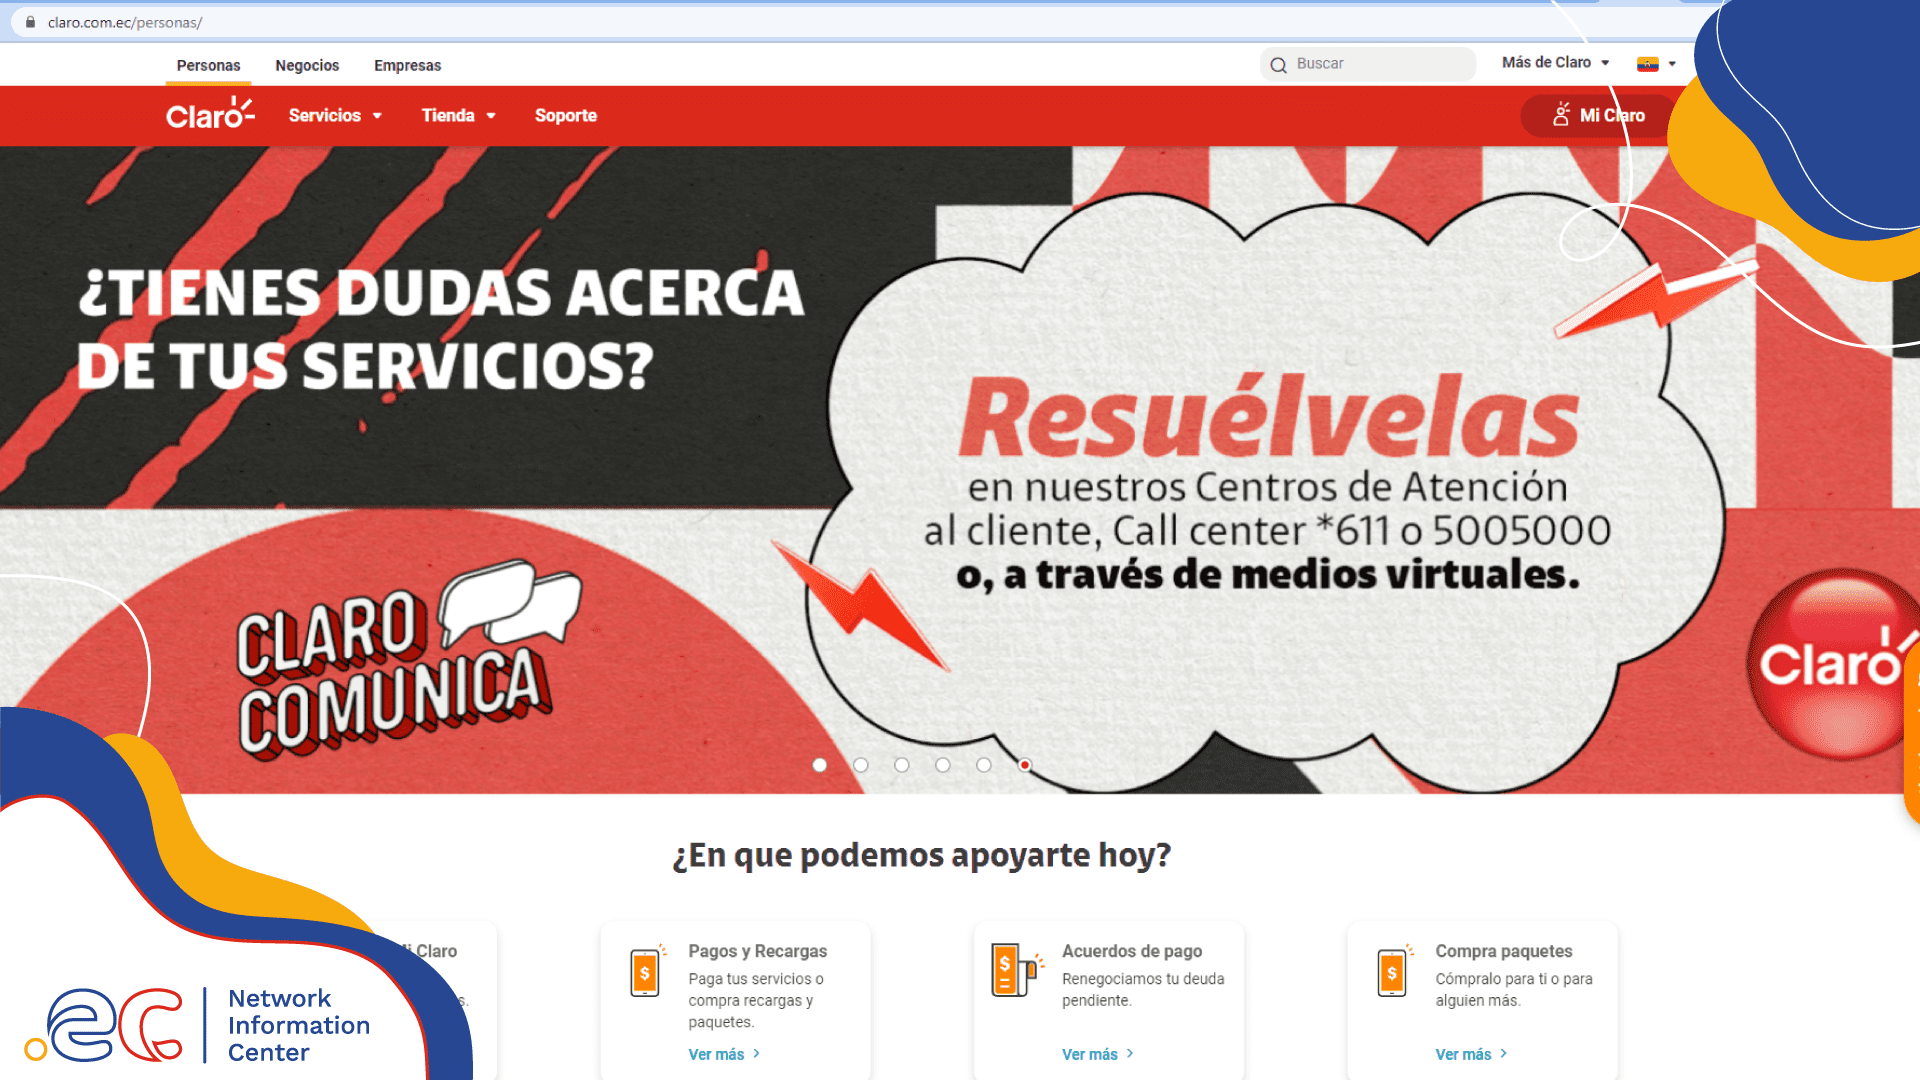Viewport: 1920px width, 1080px height.
Task: Select the first carousel slide dot
Action: tap(820, 765)
